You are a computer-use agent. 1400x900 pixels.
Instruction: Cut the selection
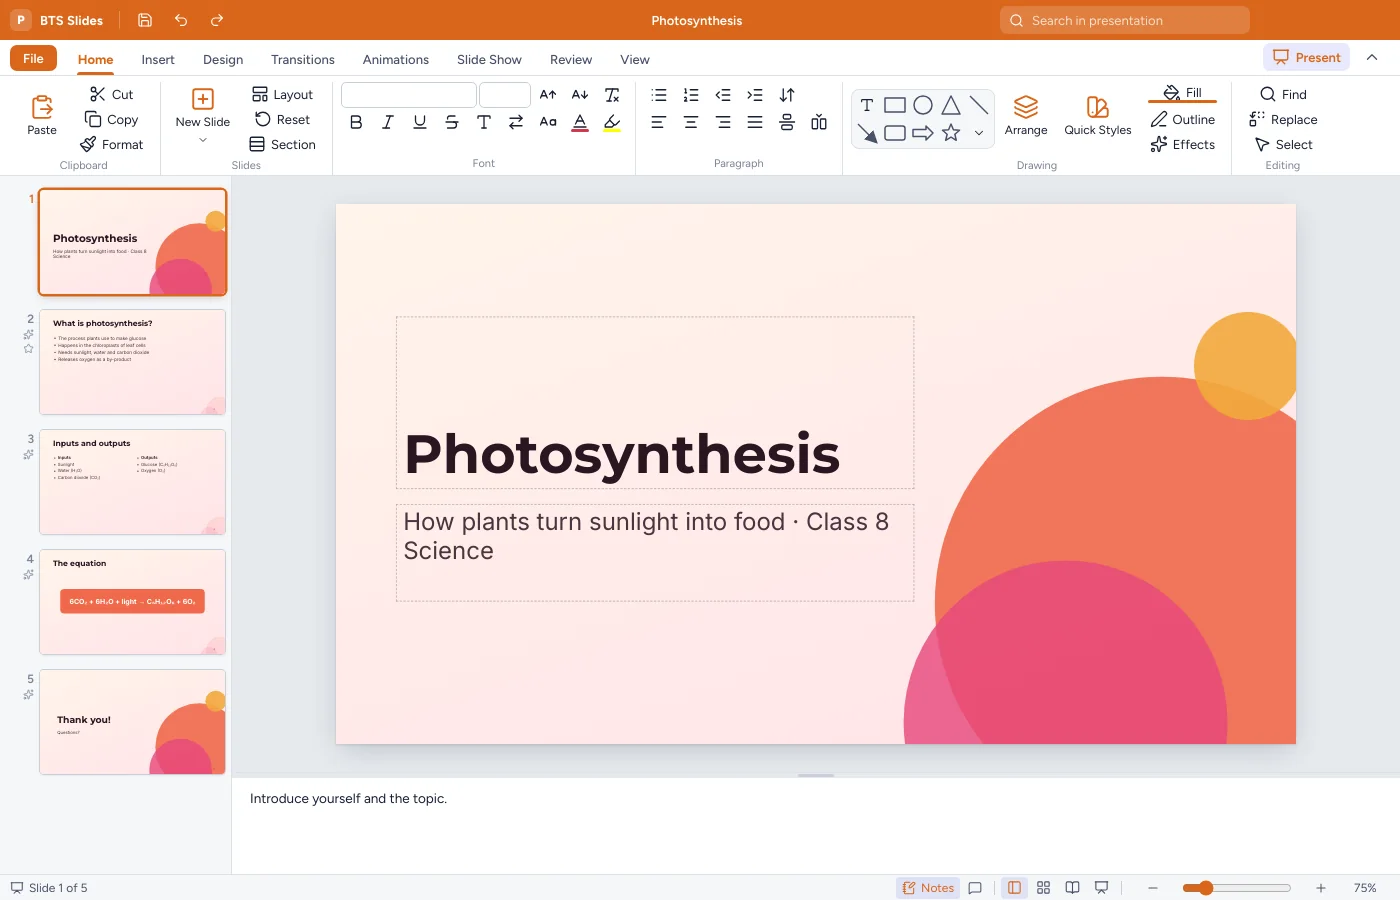point(111,94)
